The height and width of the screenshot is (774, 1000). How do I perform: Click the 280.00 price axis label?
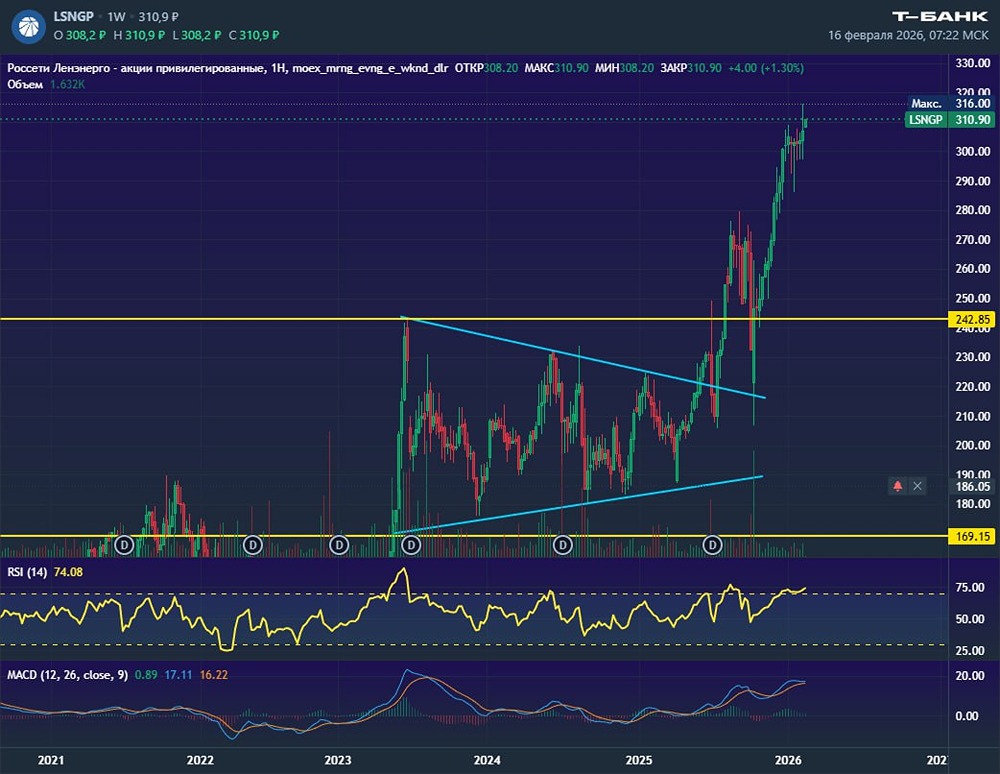[x=973, y=210]
